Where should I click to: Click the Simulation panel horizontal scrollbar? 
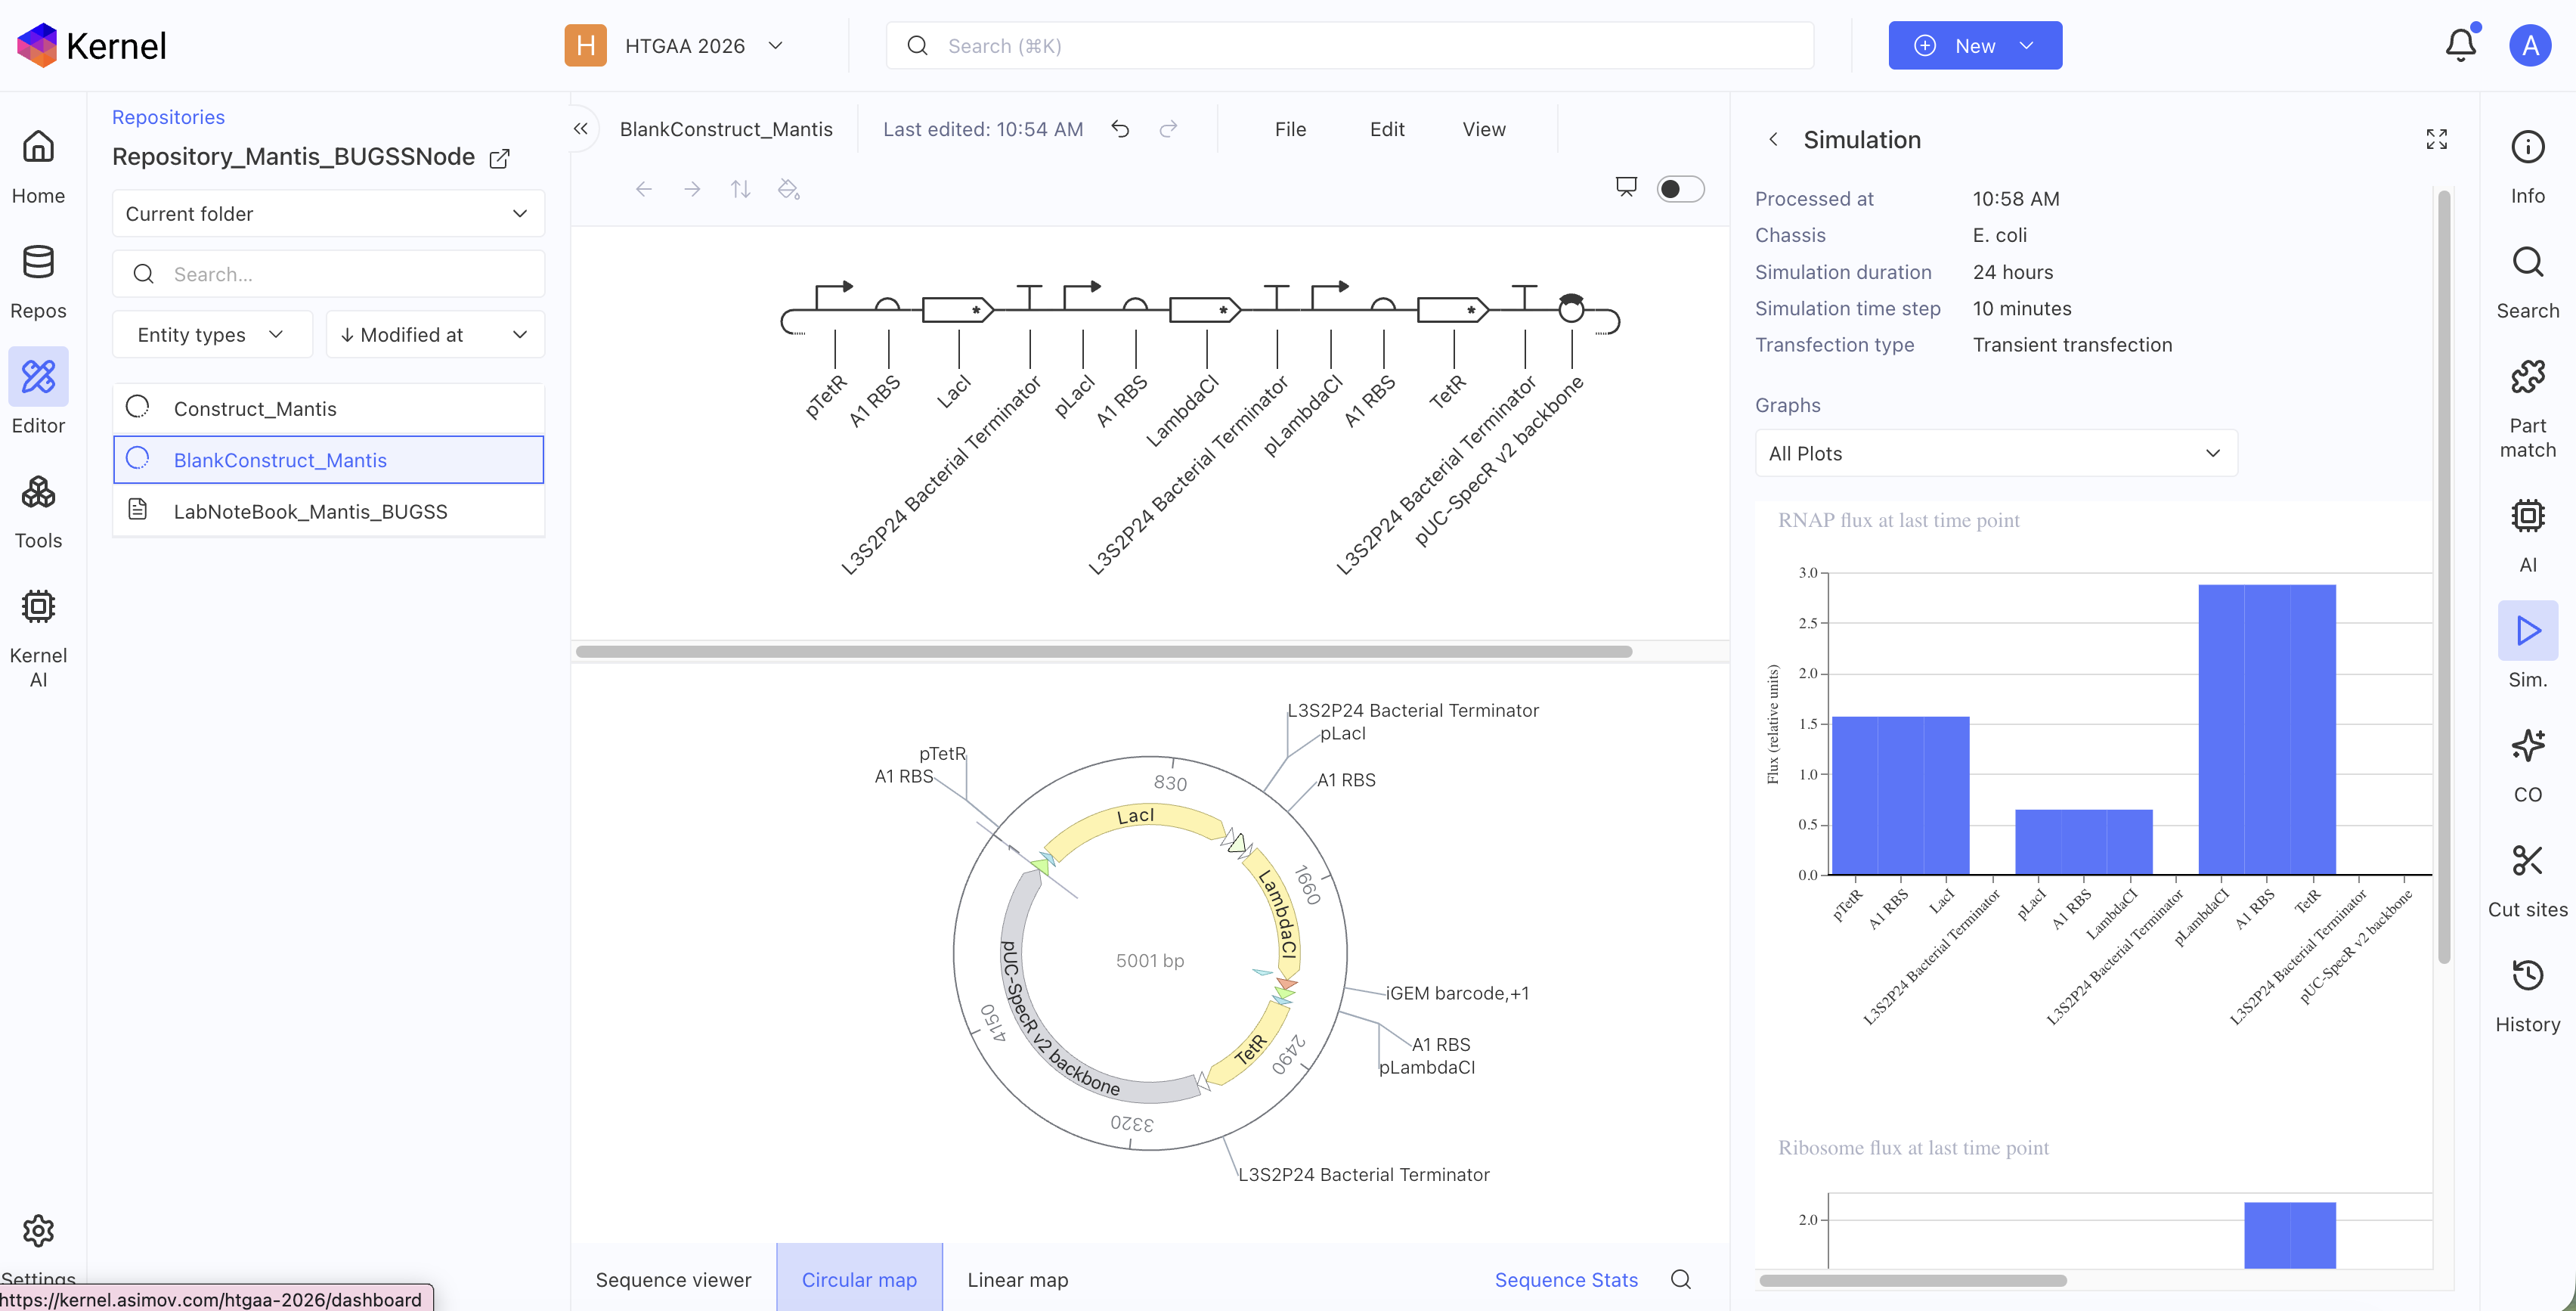(1913, 1280)
